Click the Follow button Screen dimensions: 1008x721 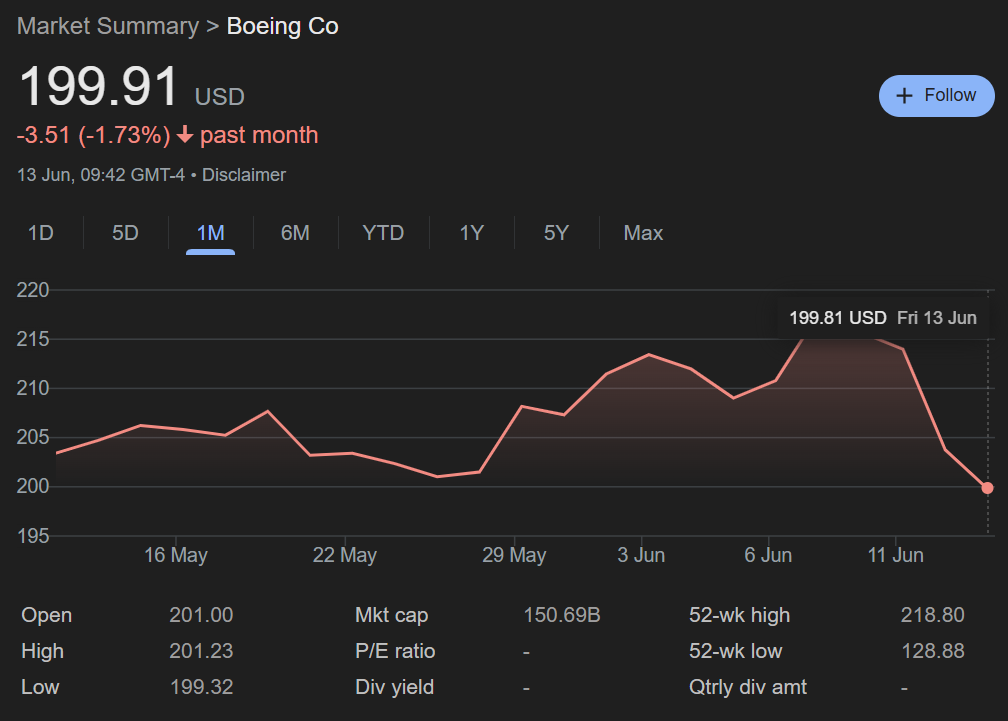tap(936, 96)
